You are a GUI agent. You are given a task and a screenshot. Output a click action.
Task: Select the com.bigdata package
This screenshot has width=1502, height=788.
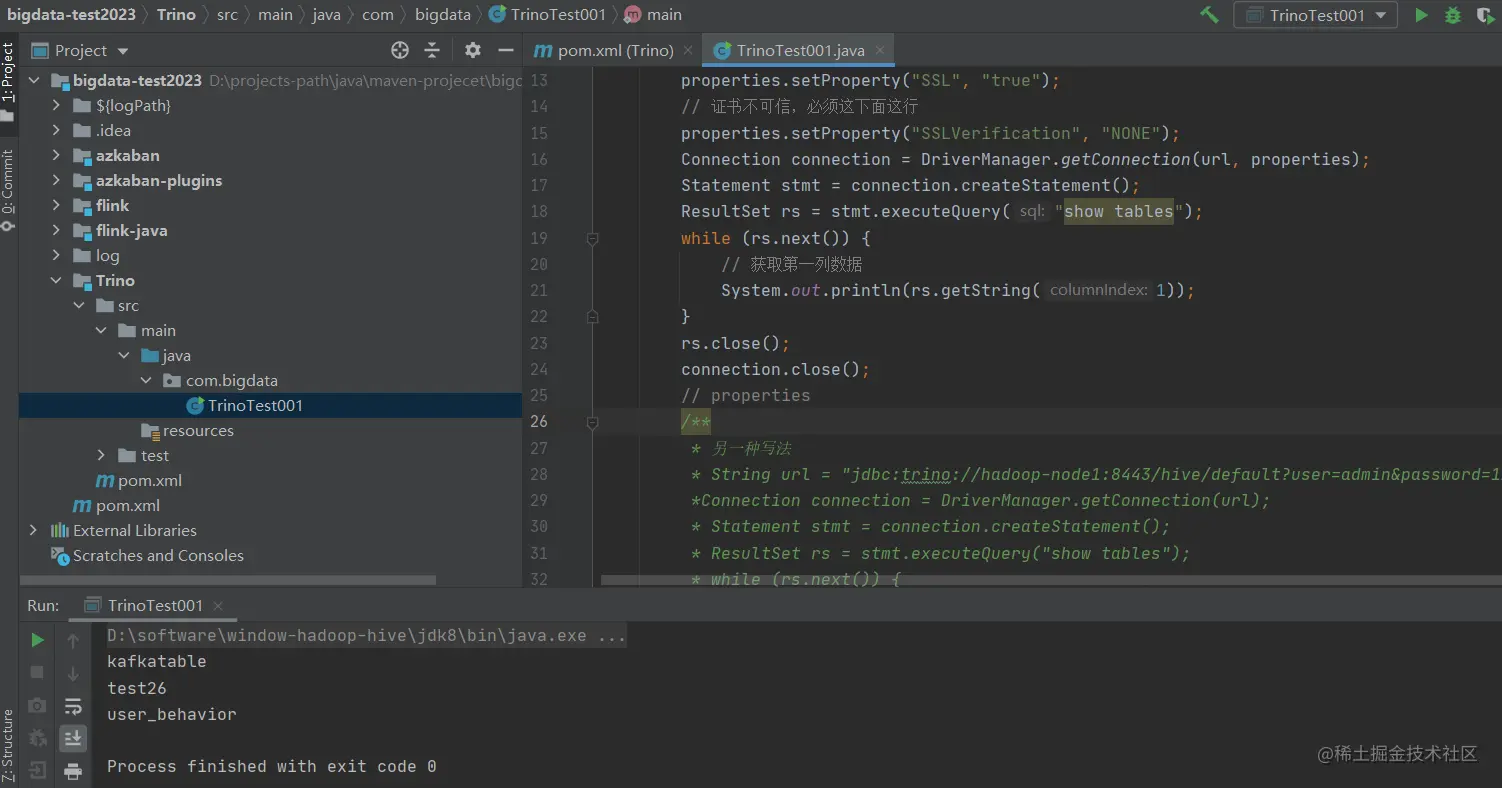[231, 380]
